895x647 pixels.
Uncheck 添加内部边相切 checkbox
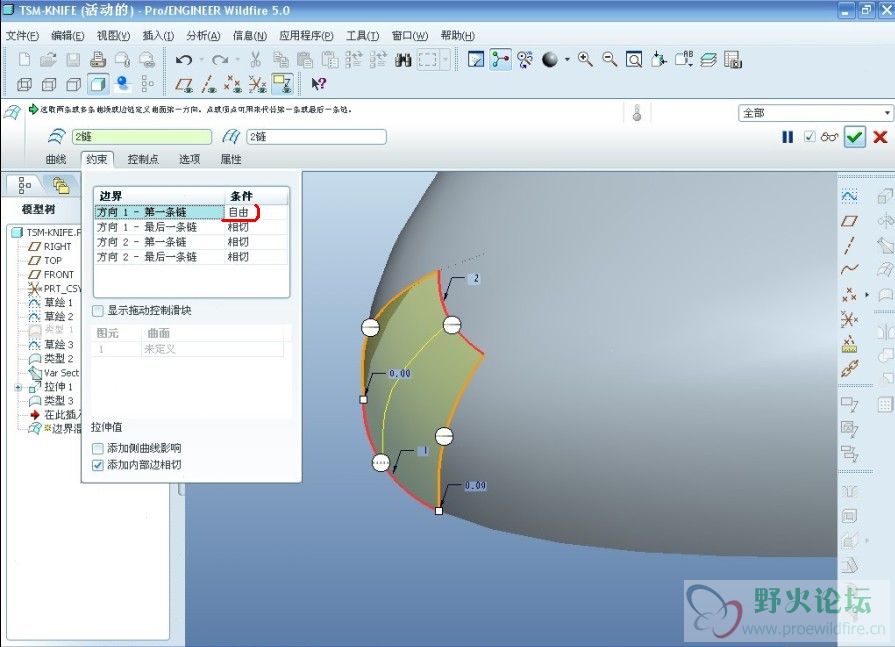[x=98, y=465]
